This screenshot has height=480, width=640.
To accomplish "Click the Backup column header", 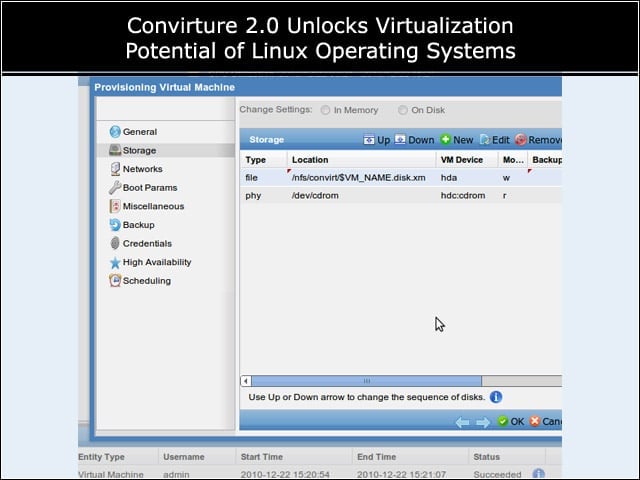I will pyautogui.click(x=545, y=160).
